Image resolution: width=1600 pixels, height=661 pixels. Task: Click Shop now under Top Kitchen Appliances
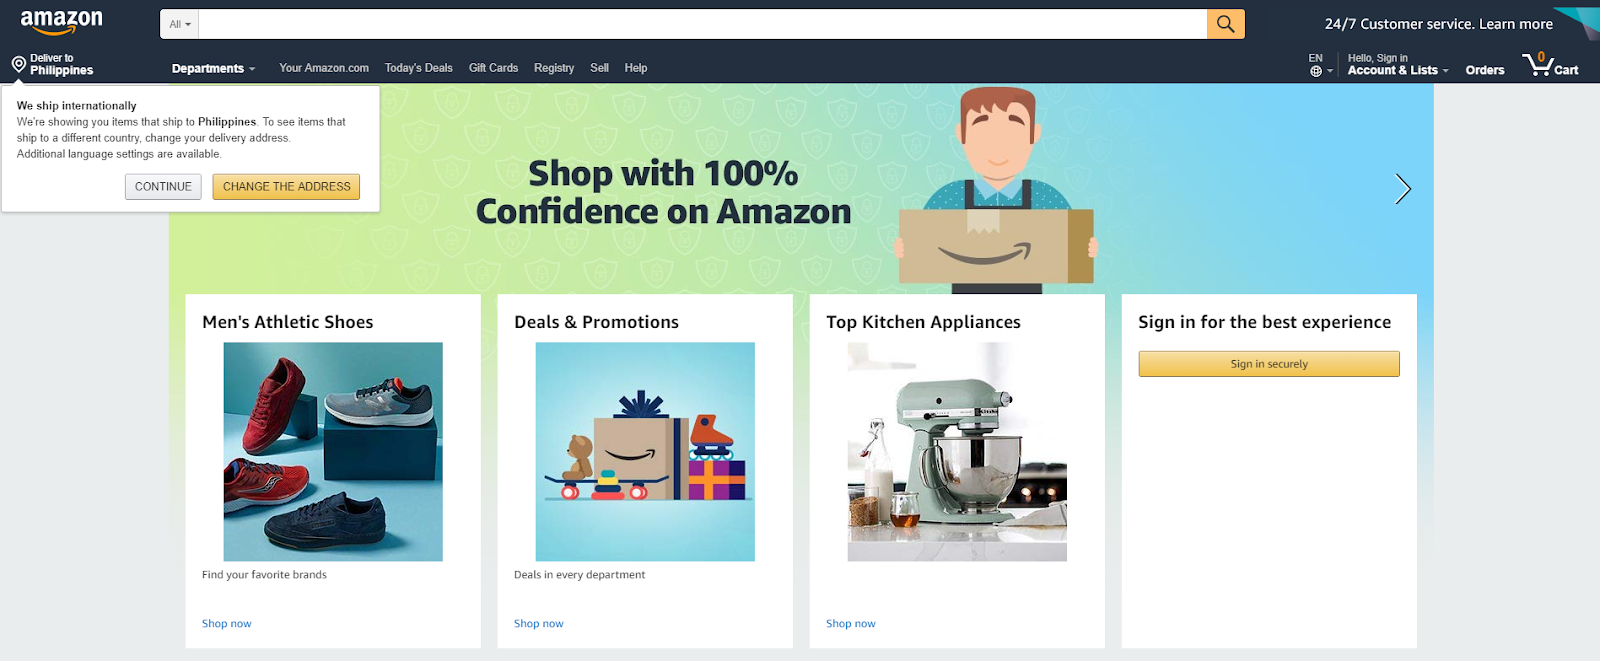[x=851, y=623]
